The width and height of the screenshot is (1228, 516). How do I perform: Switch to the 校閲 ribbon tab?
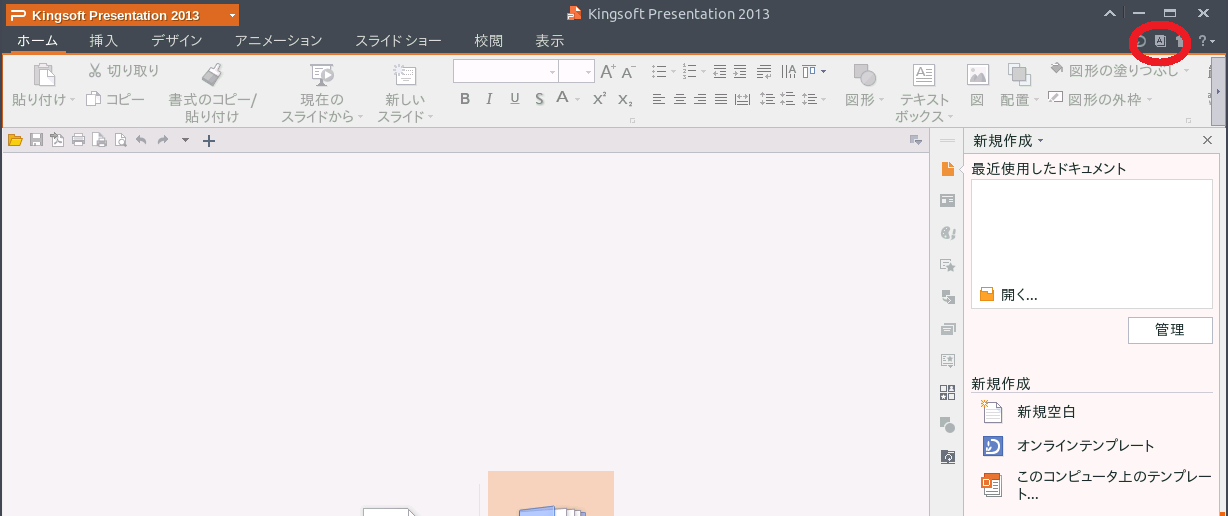[489, 41]
